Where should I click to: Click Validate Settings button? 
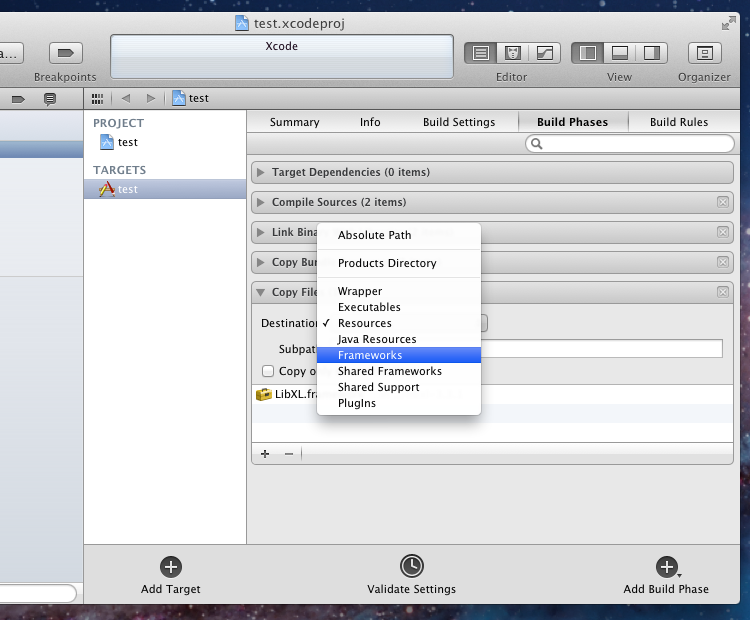point(411,575)
